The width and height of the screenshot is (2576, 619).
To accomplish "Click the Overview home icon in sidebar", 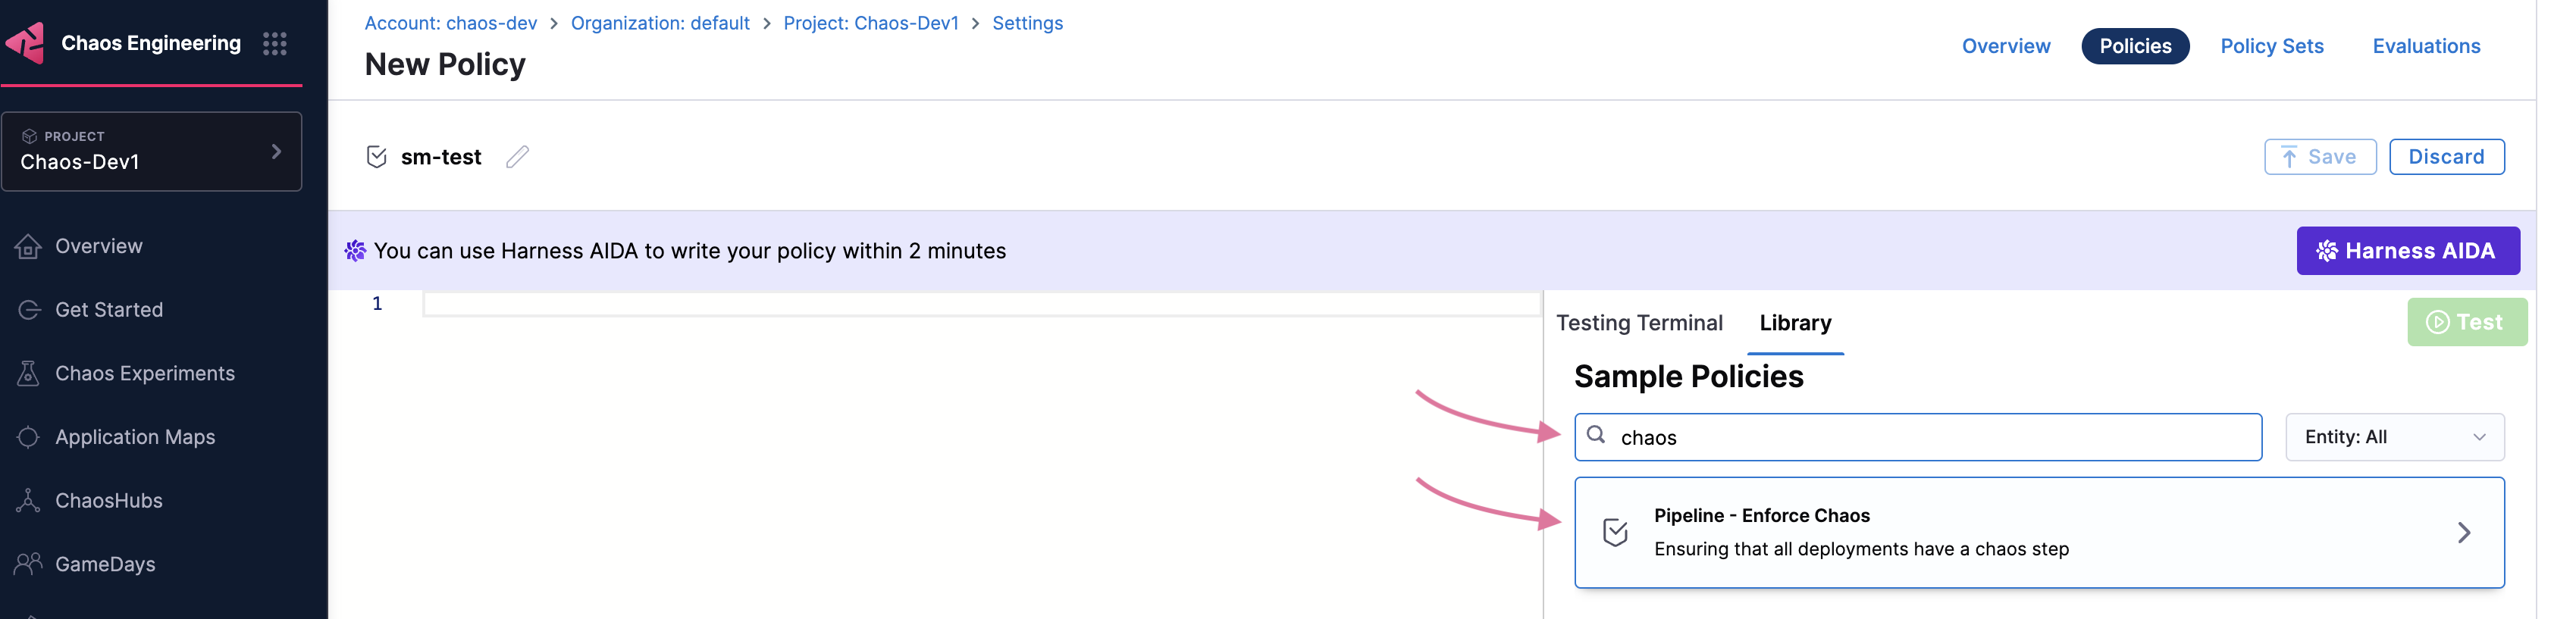I will pyautogui.click(x=28, y=246).
